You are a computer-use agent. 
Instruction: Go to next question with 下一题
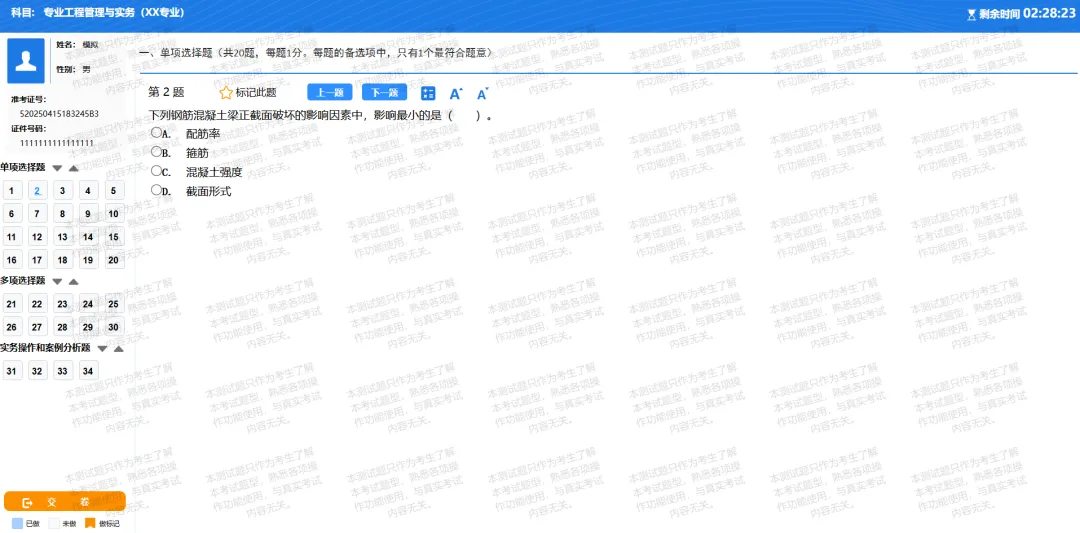(x=384, y=93)
